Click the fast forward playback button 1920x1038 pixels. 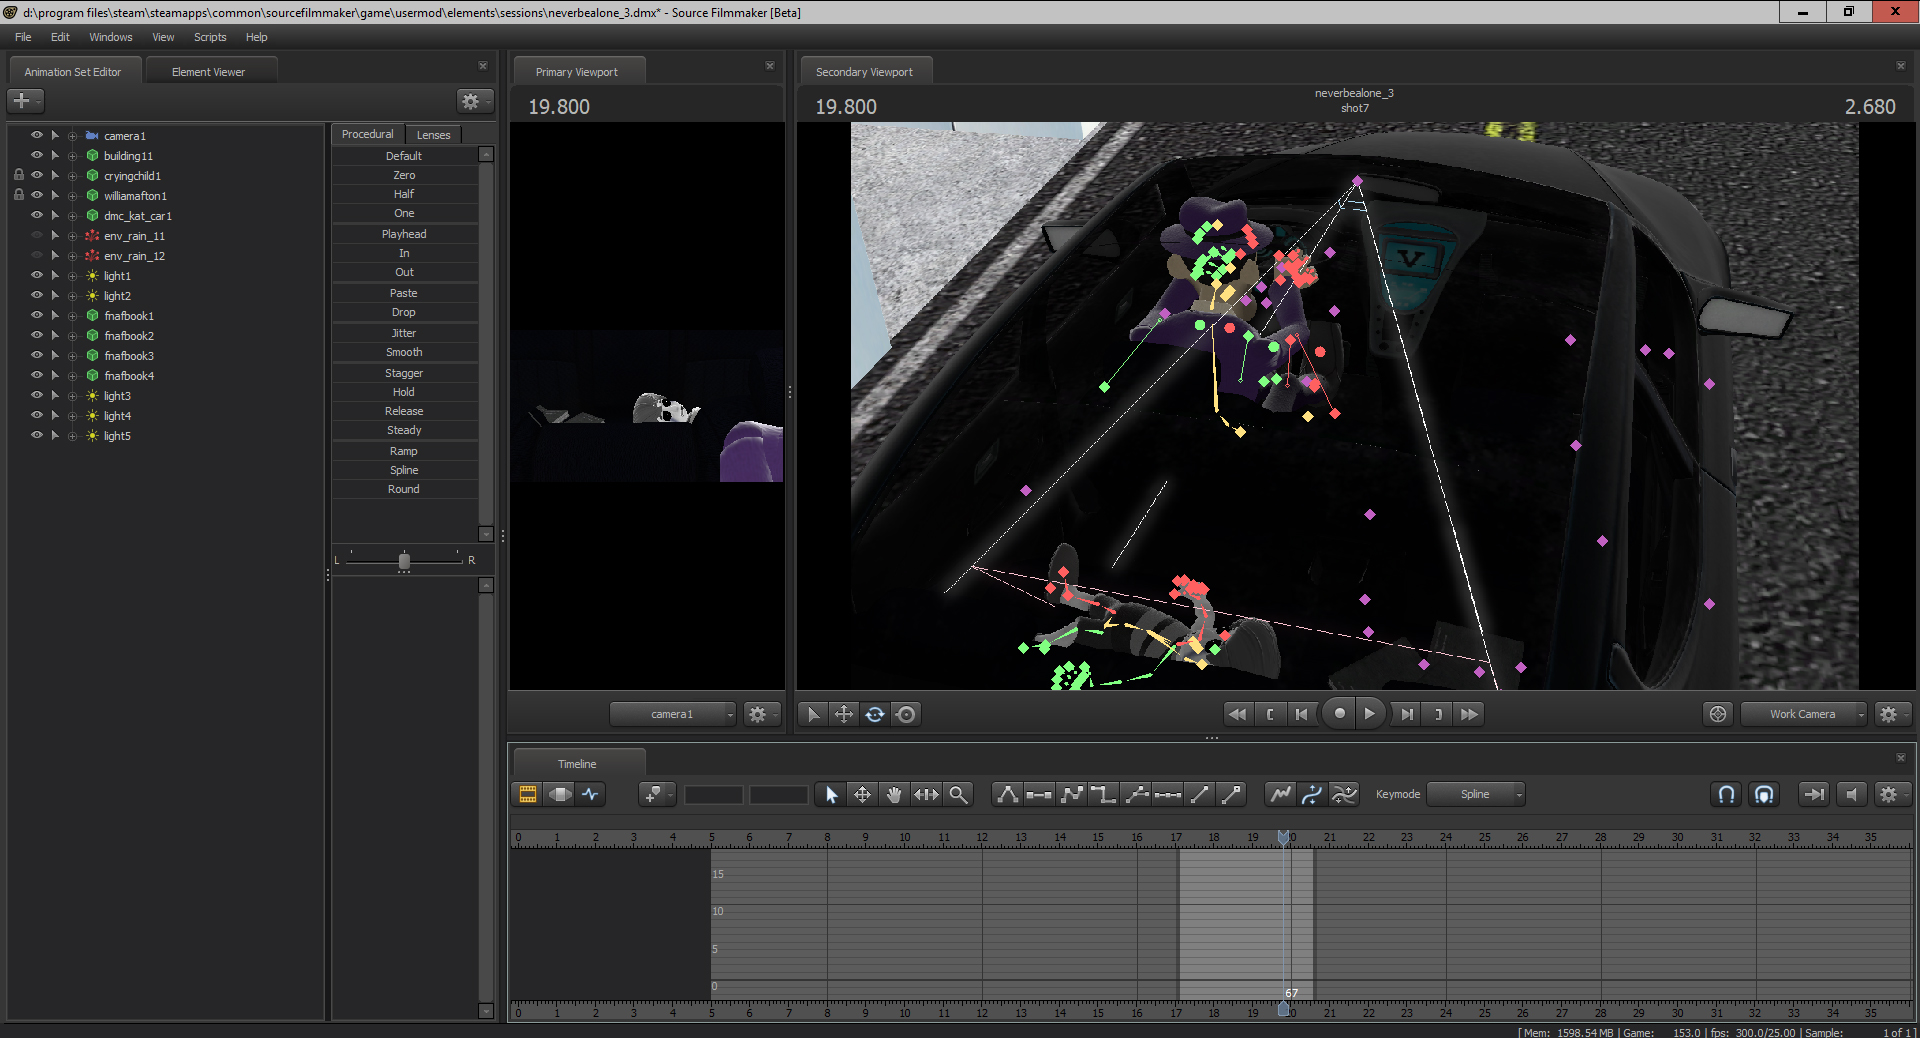(x=1469, y=714)
